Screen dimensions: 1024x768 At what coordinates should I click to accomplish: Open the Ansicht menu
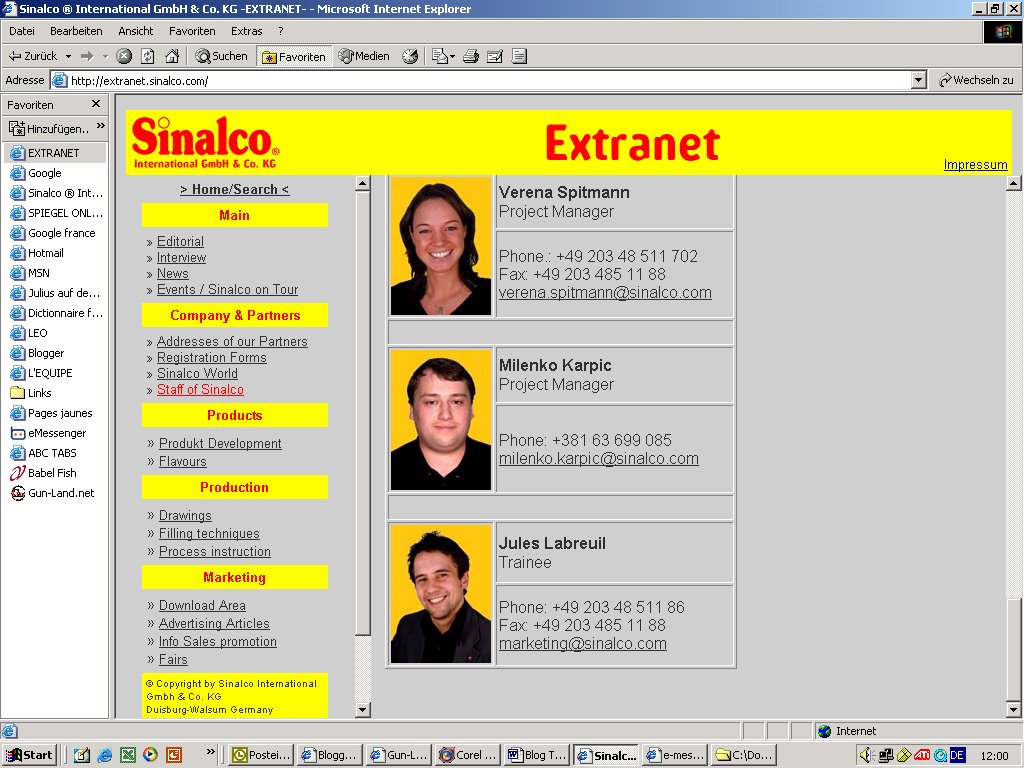pos(136,31)
